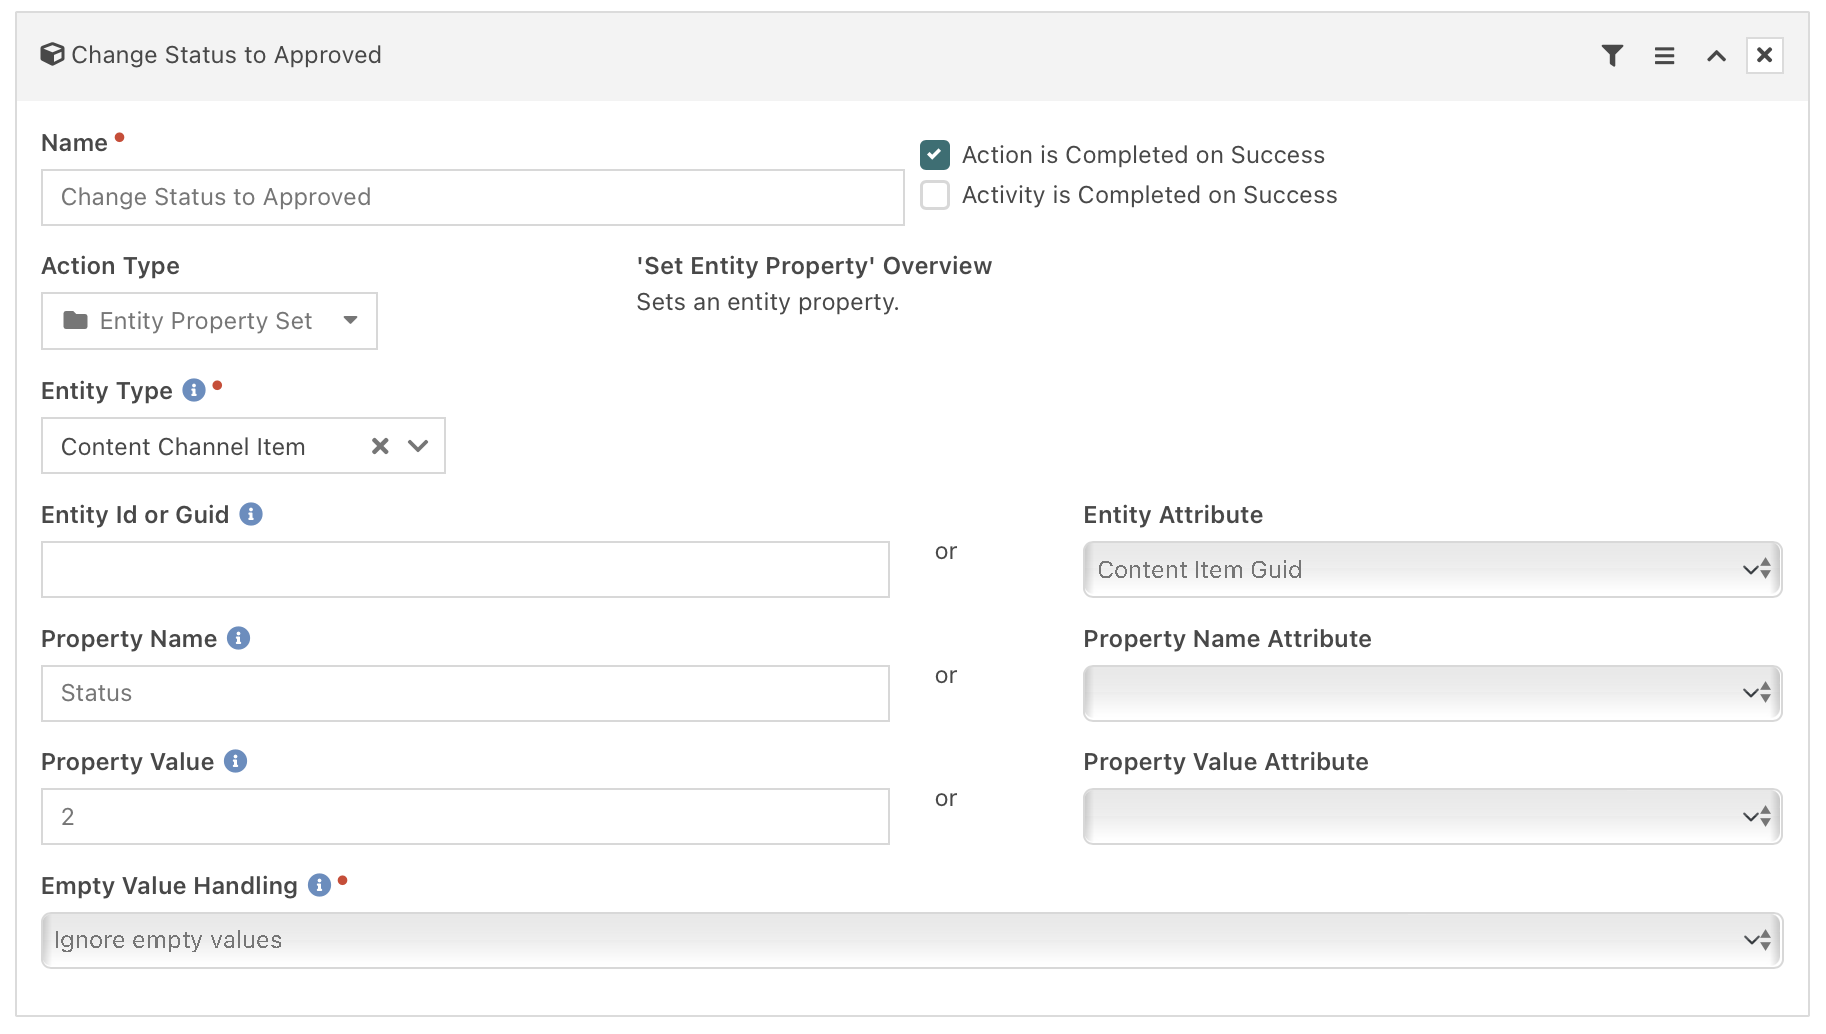Click the Property Value Attribute label
This screenshot has height=1034, width=1826.
[1226, 762]
